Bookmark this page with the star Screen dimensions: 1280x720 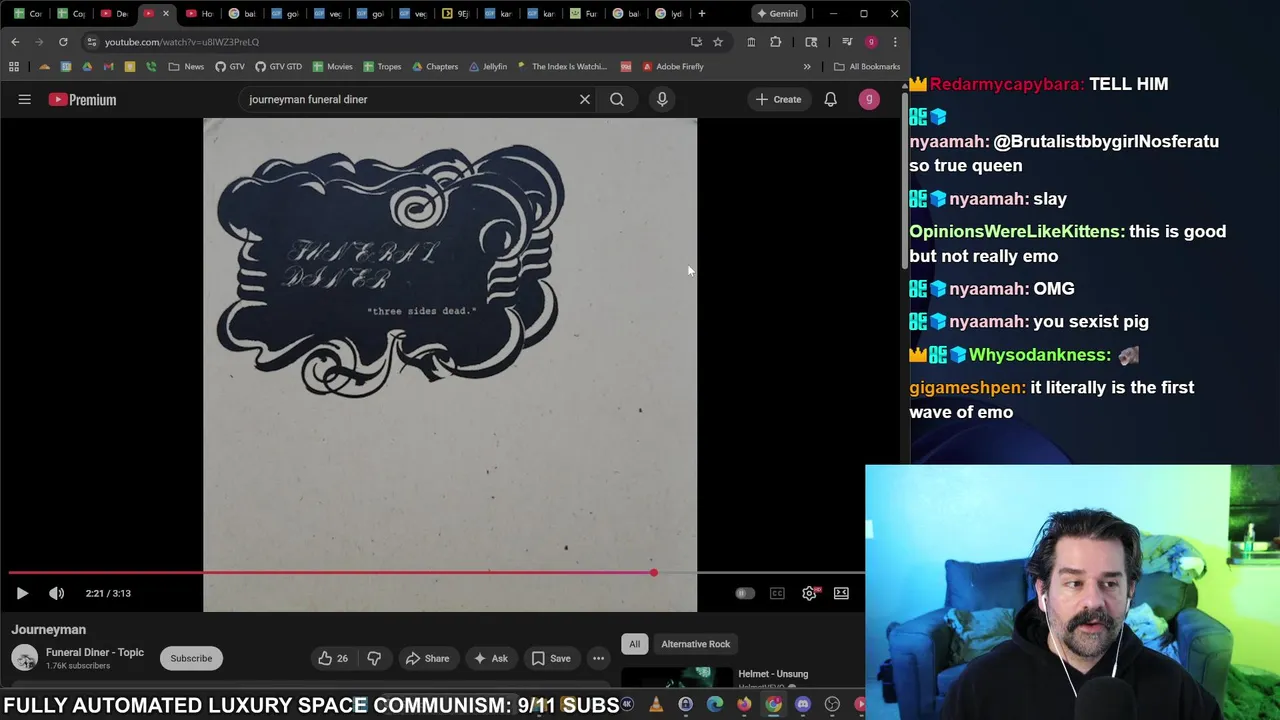tap(718, 42)
